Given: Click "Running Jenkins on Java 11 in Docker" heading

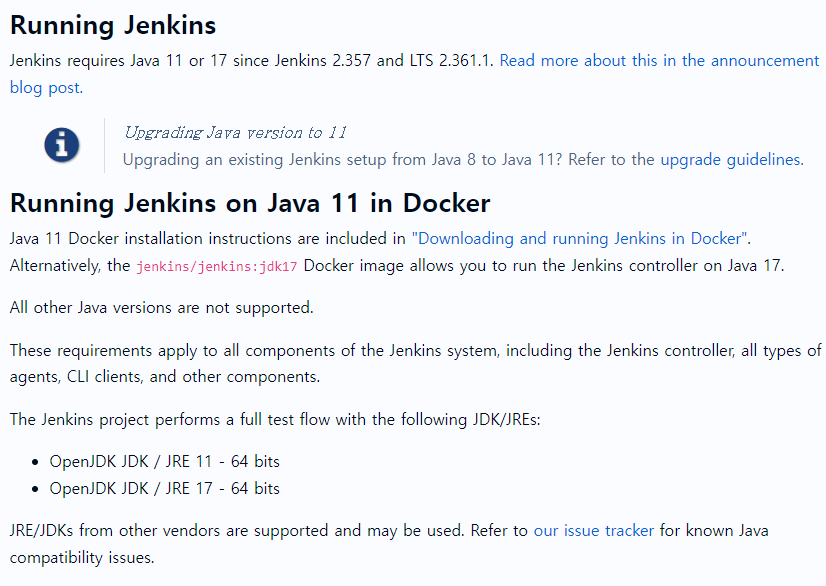Looking at the screenshot, I should [x=250, y=203].
